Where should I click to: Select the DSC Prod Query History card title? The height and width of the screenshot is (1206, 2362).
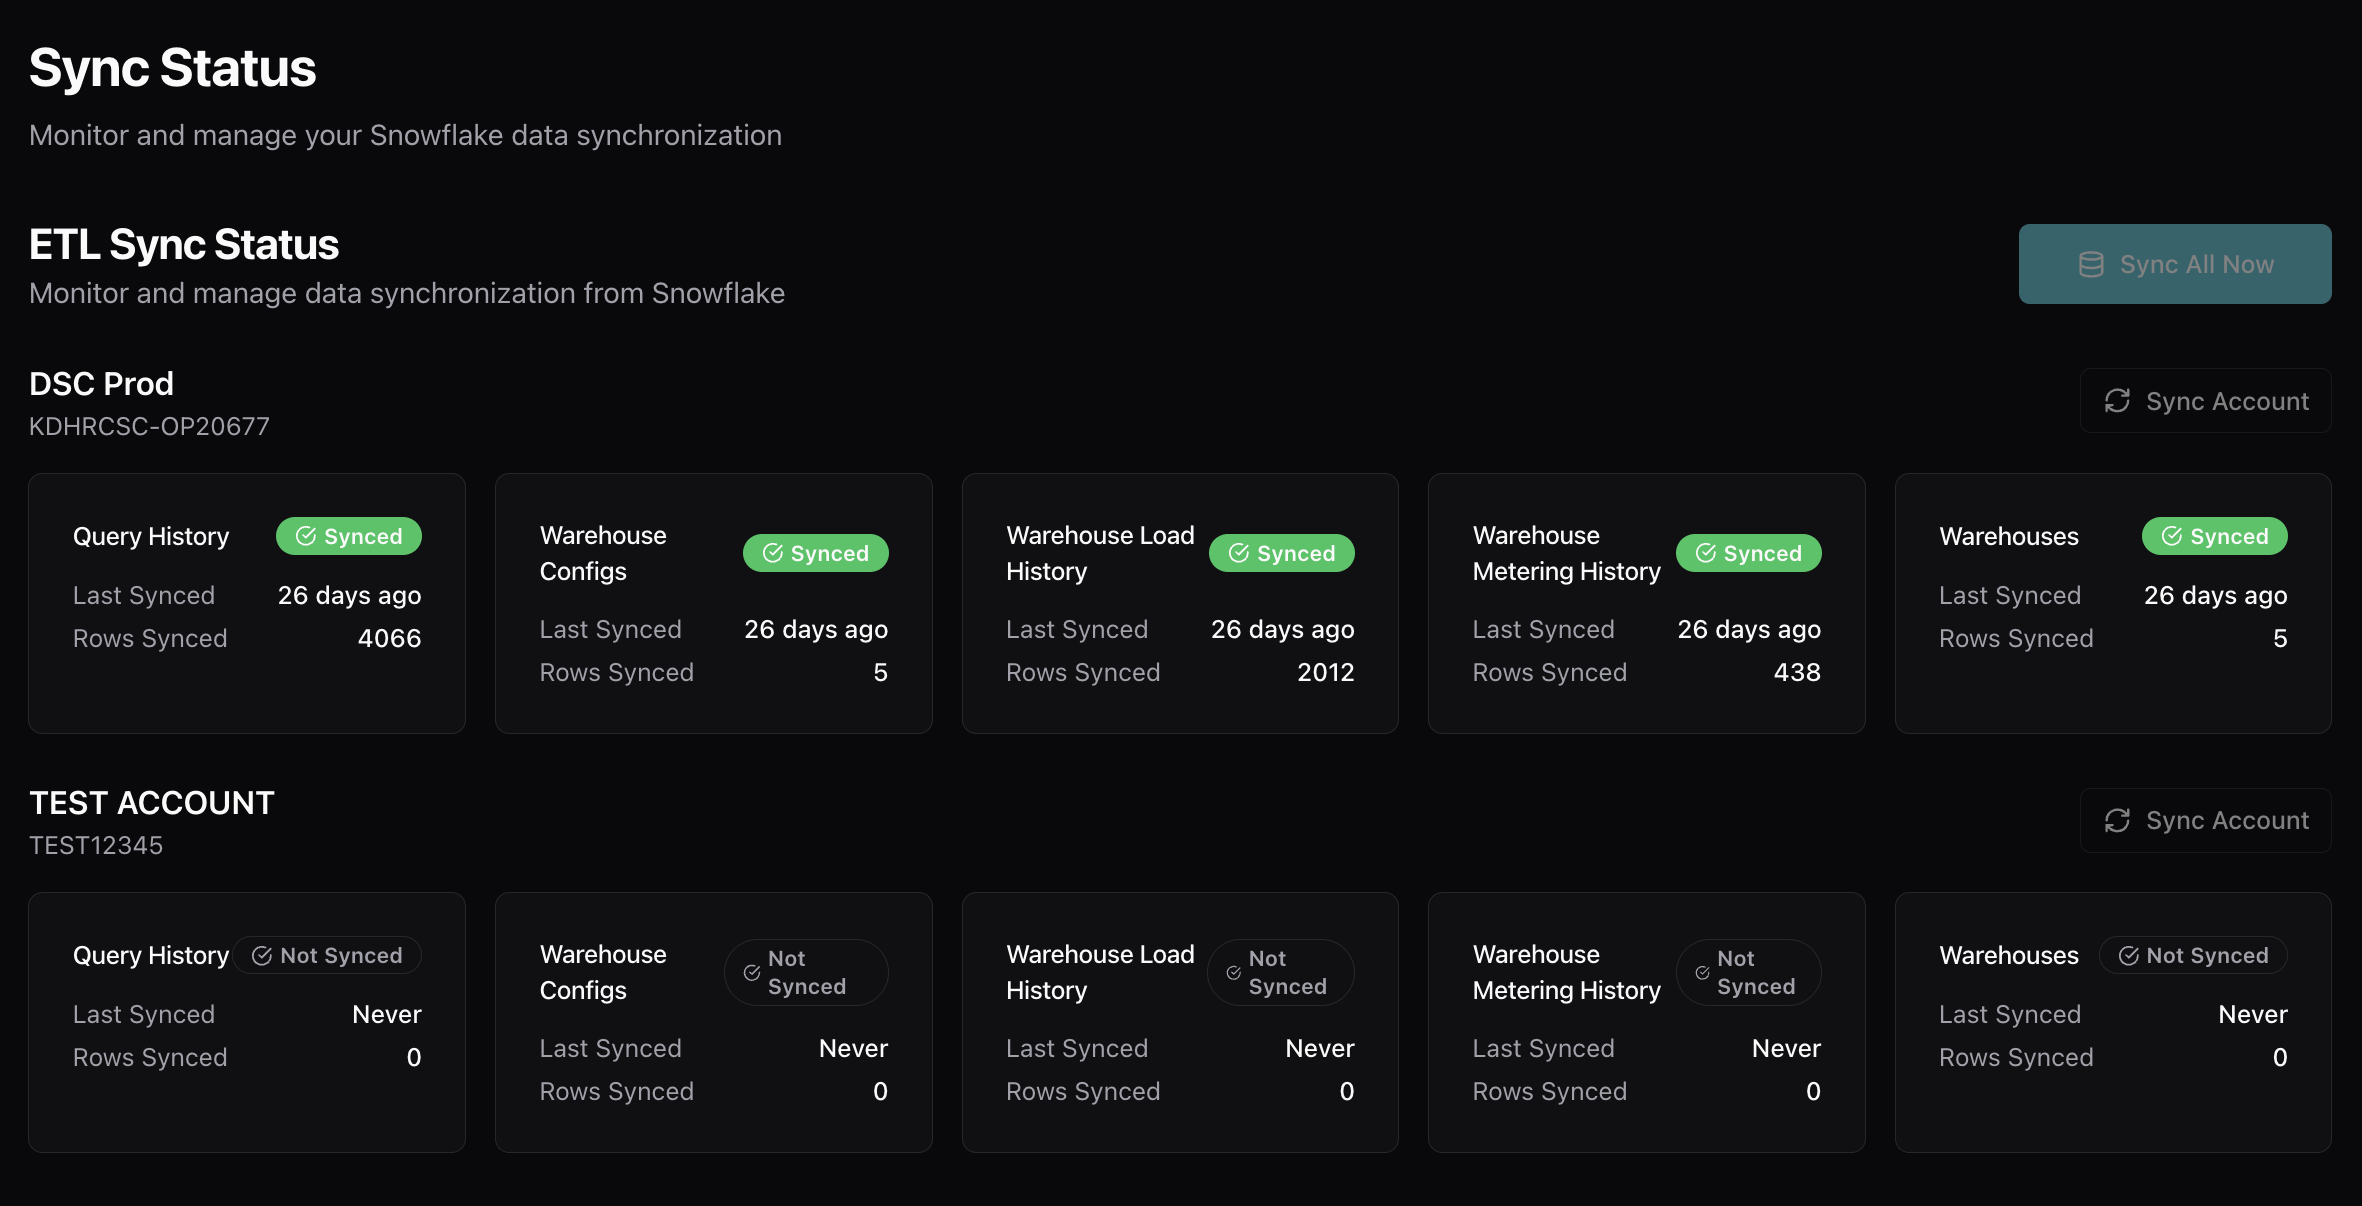151,536
